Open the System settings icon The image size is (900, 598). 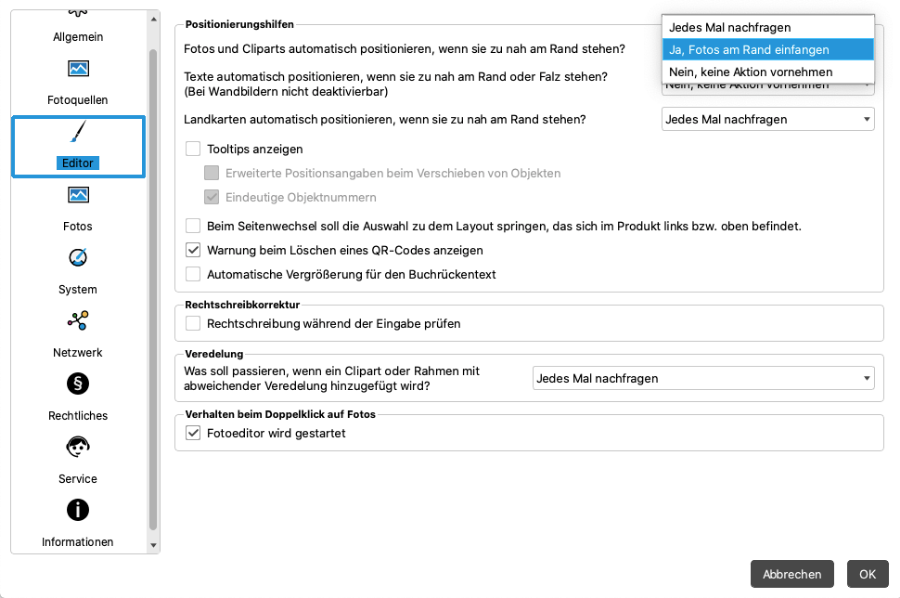click(x=78, y=258)
